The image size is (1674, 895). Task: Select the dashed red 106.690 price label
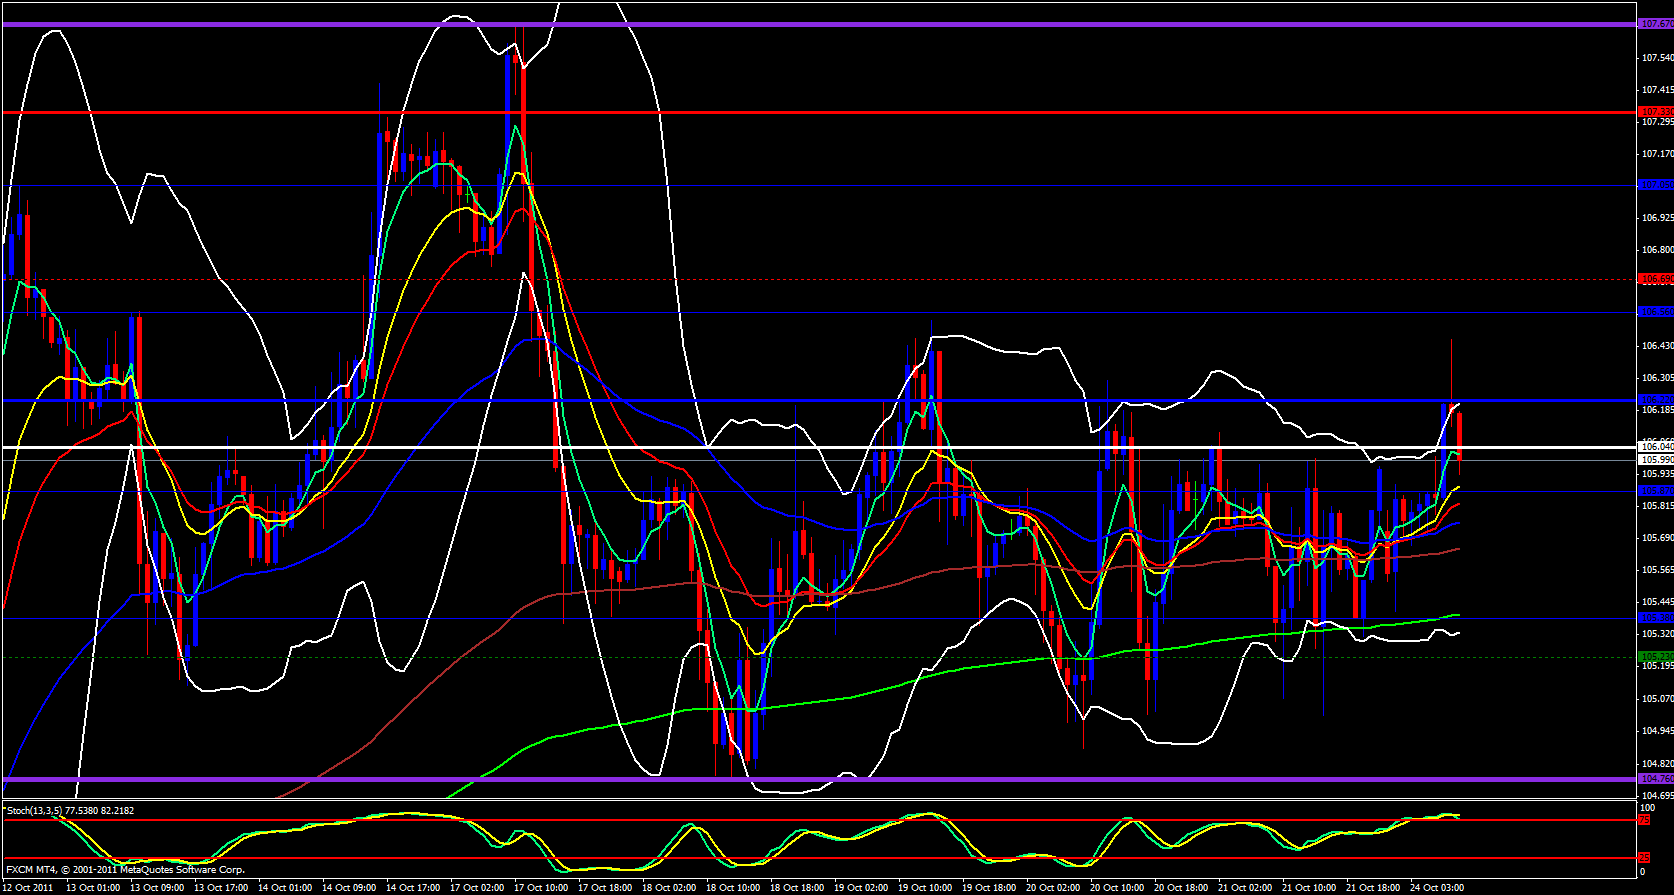(x=1656, y=278)
